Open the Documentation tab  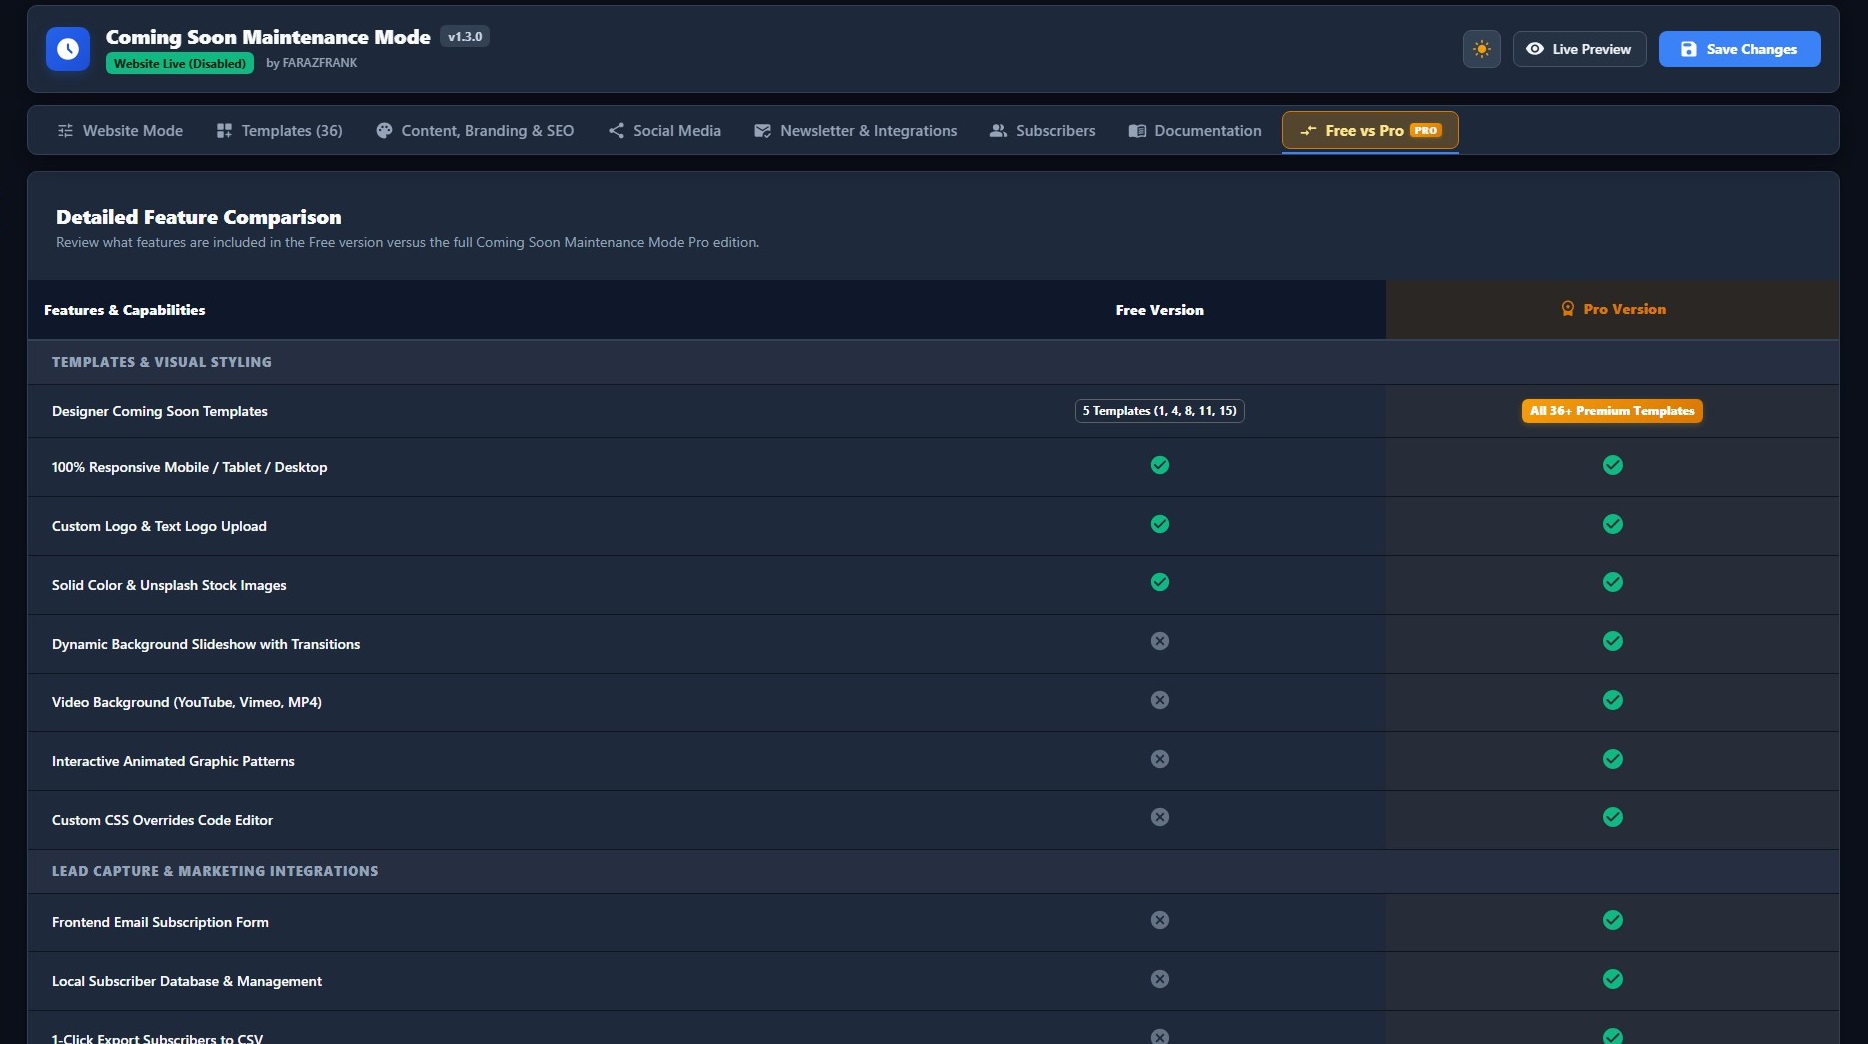1195,131
